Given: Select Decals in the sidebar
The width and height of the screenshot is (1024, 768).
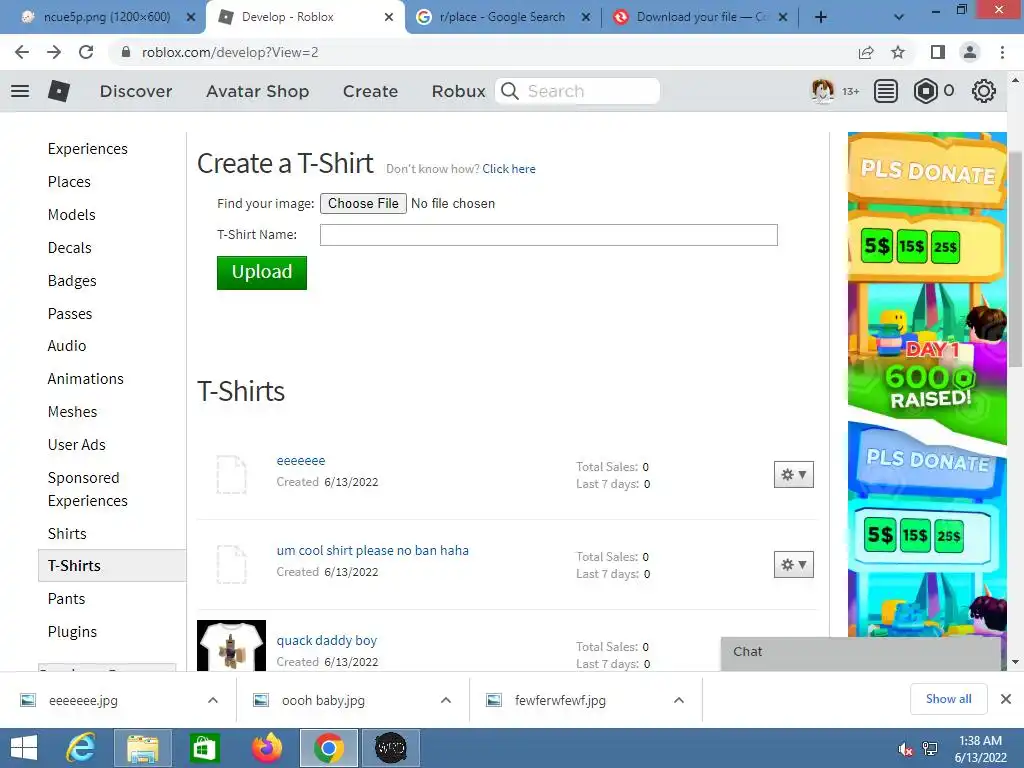Looking at the screenshot, I should (x=69, y=248).
